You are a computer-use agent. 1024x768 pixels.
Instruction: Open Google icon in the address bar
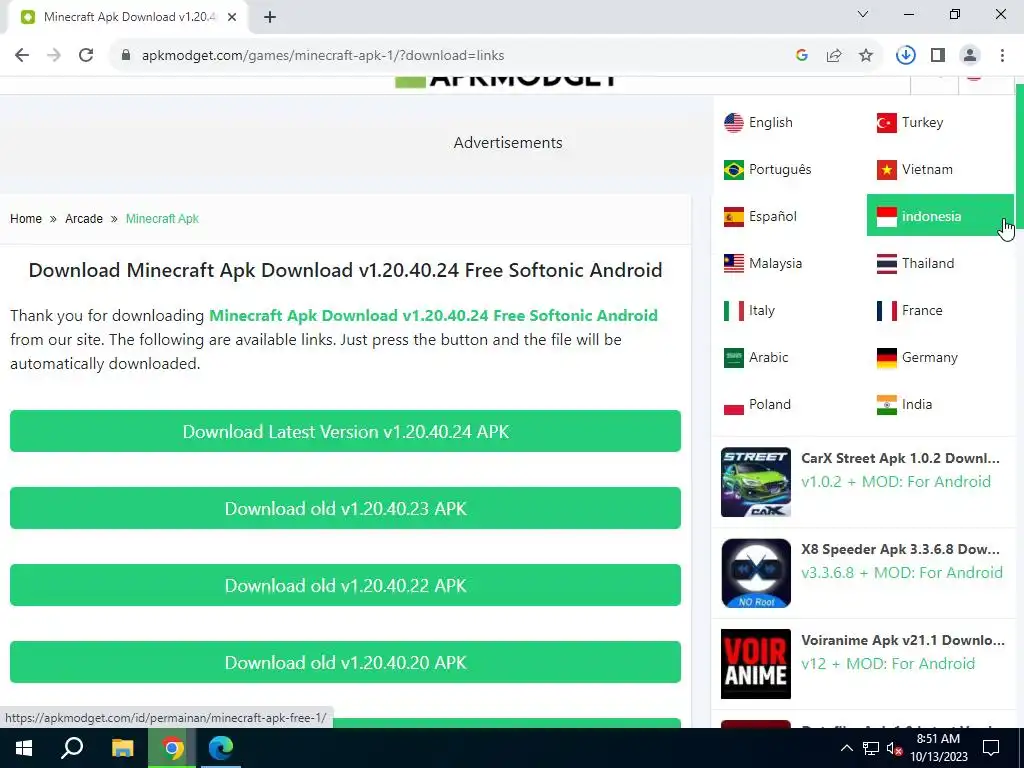(802, 56)
